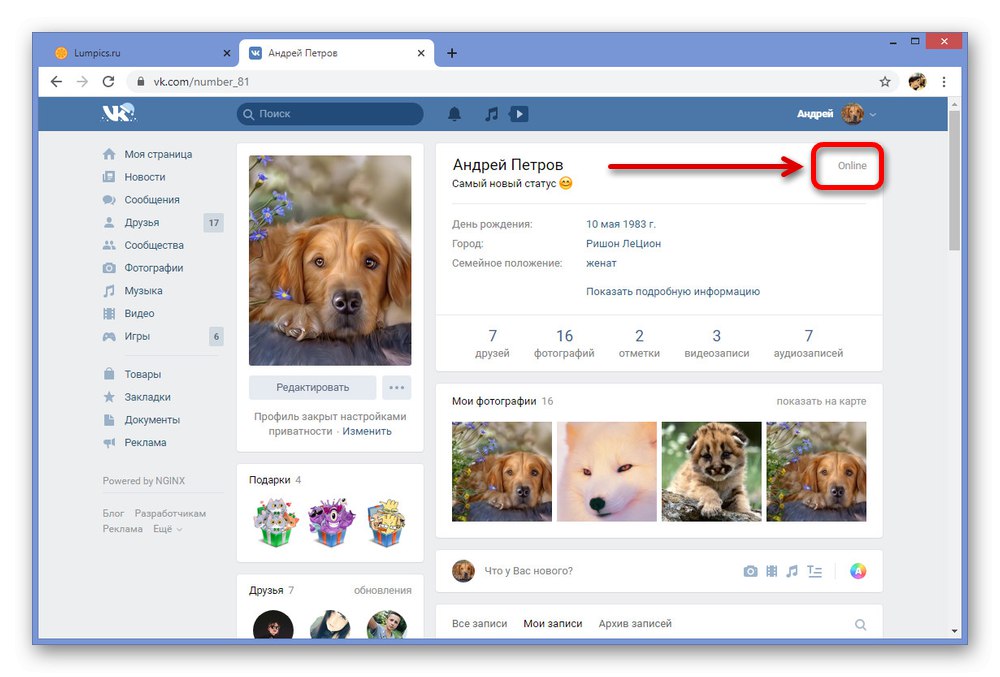Open the 7 аудиозаписей counter
This screenshot has height=677, width=1000.
click(x=808, y=343)
